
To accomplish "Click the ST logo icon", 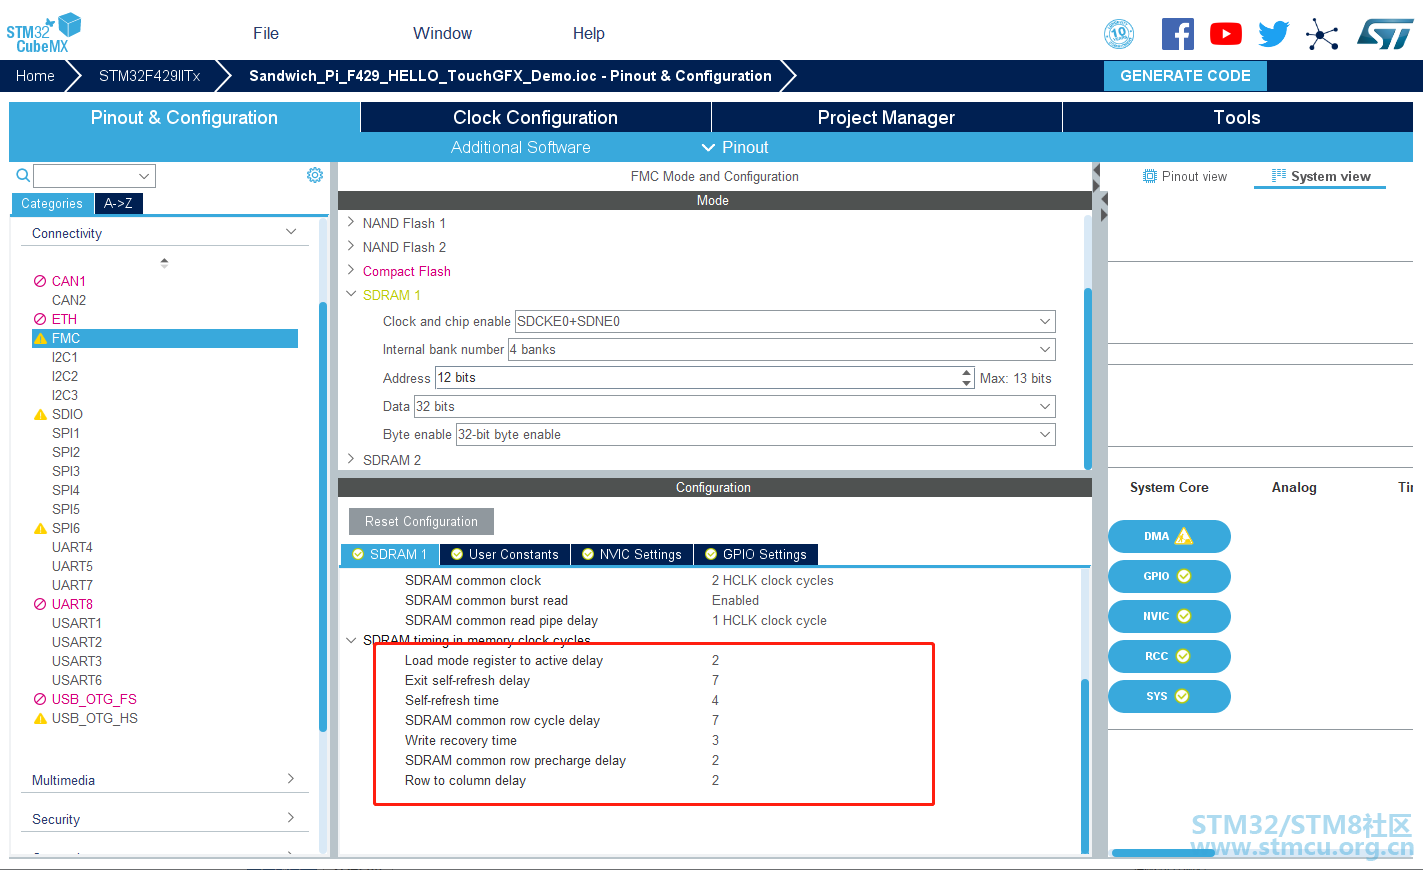I will (x=1385, y=34).
